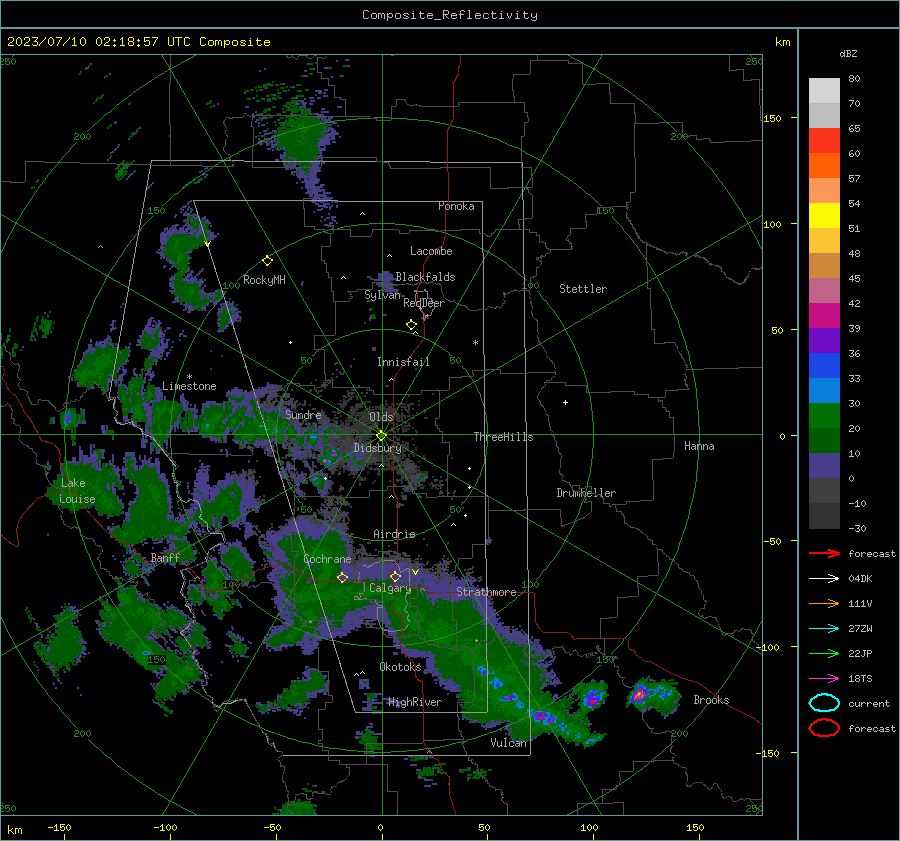900x841 pixels.
Task: Click the Banff town label
Action: (x=165, y=557)
